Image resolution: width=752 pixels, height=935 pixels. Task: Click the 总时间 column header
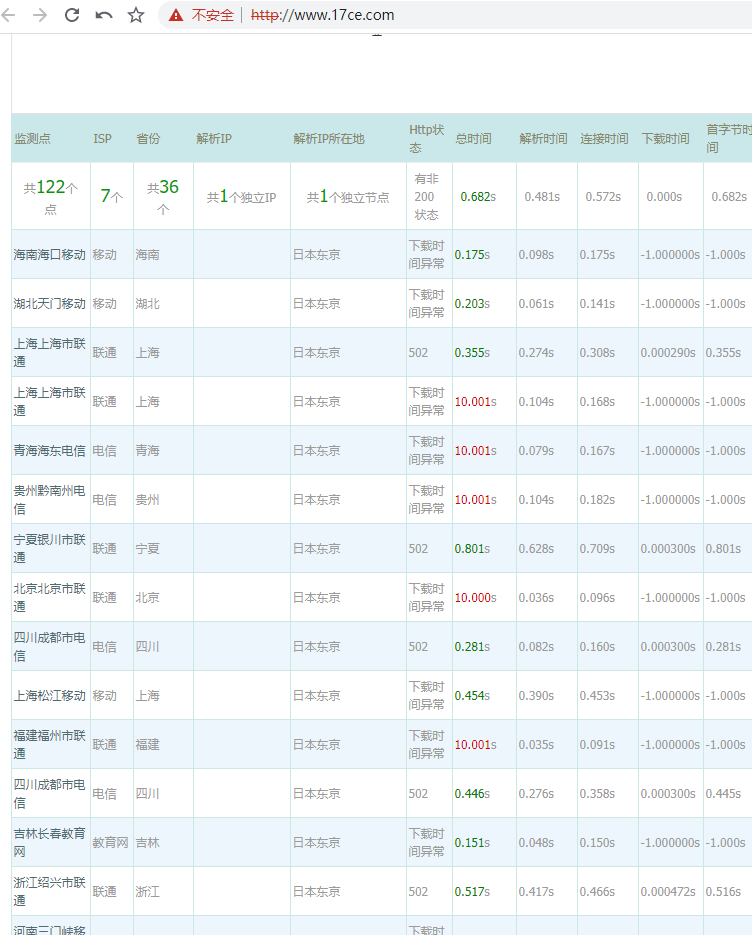point(473,139)
